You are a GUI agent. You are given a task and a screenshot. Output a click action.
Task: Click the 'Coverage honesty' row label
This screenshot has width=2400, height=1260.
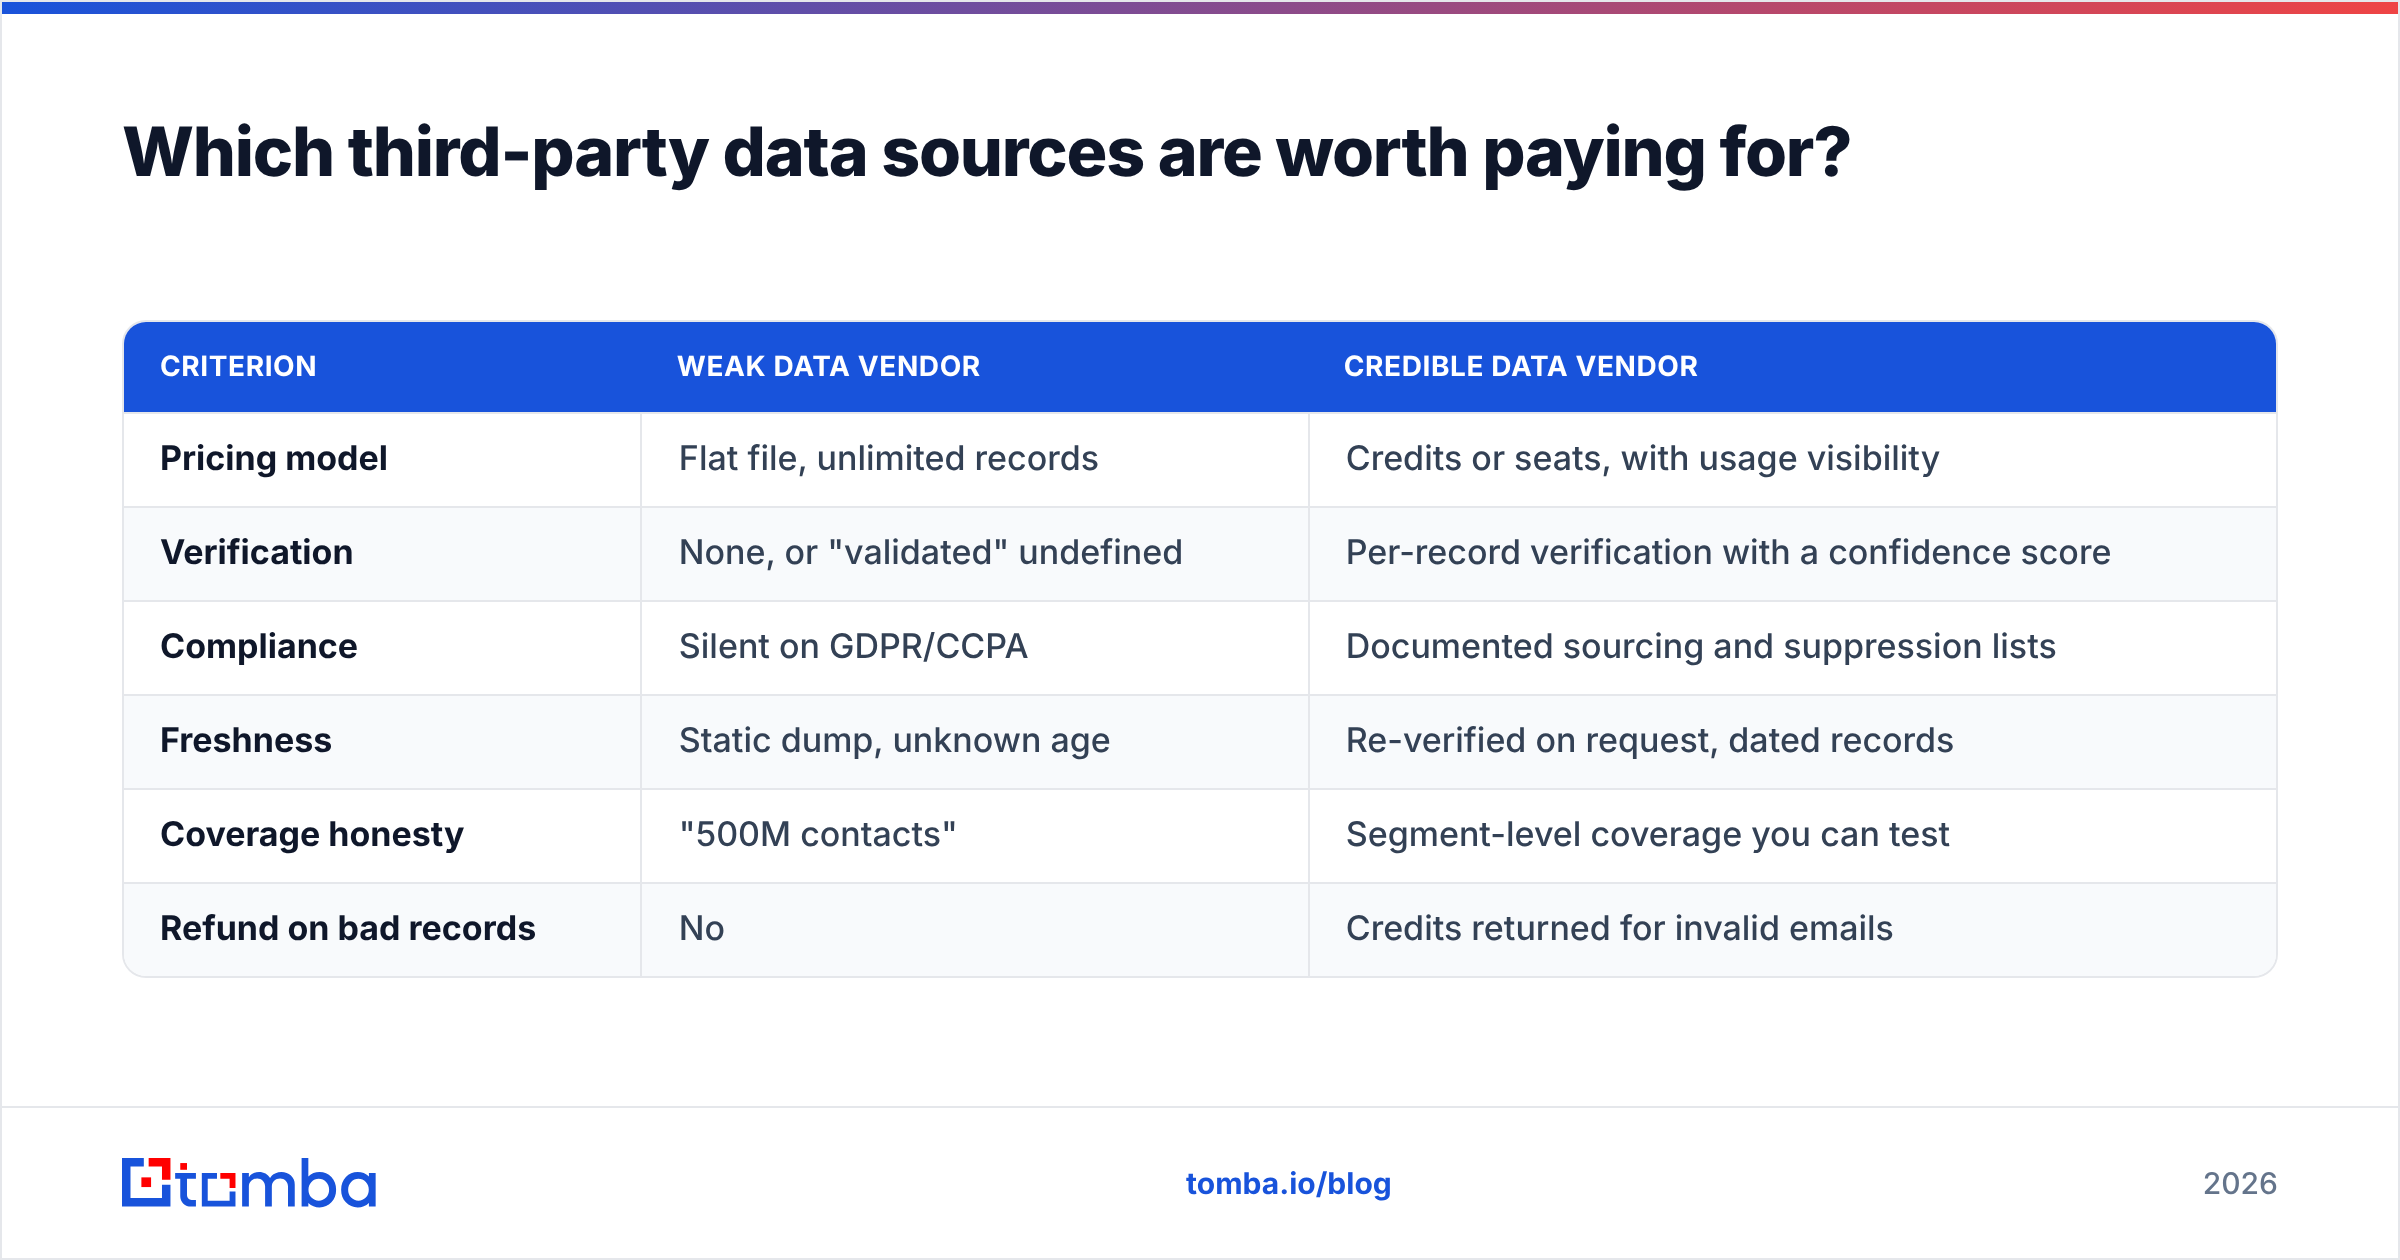311,834
